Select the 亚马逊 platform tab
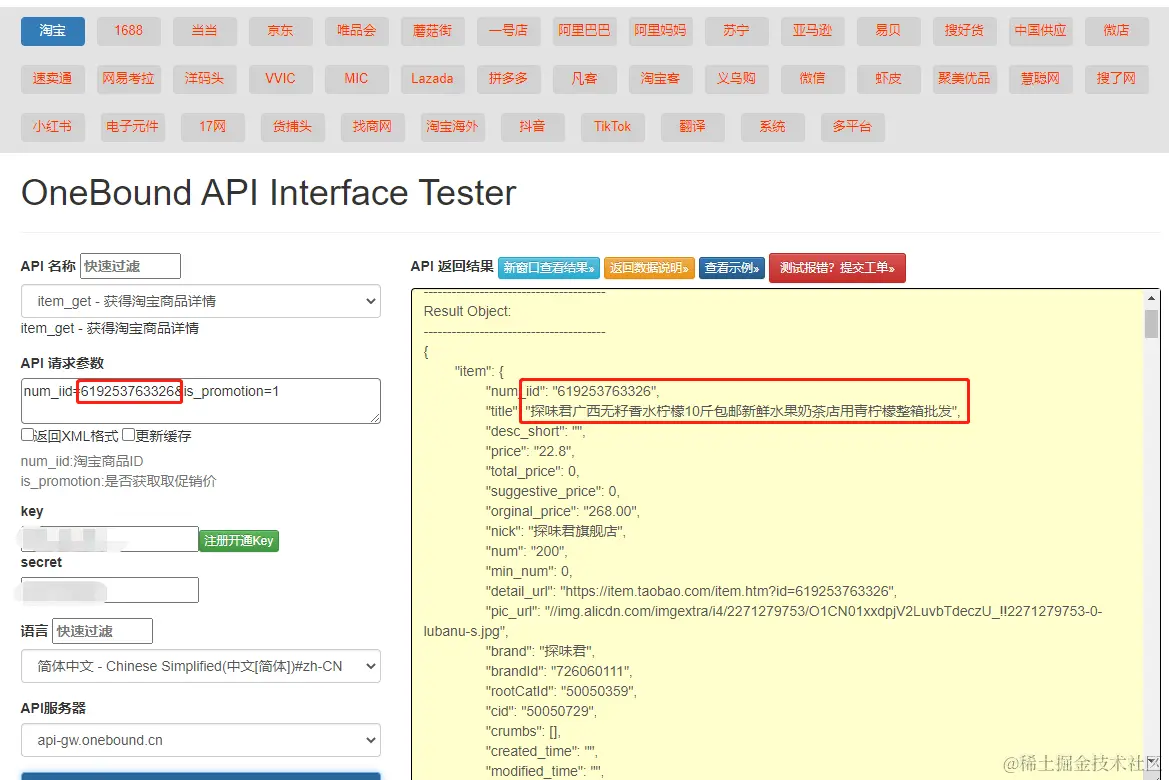Screen dimensions: 1169x780 point(812,31)
